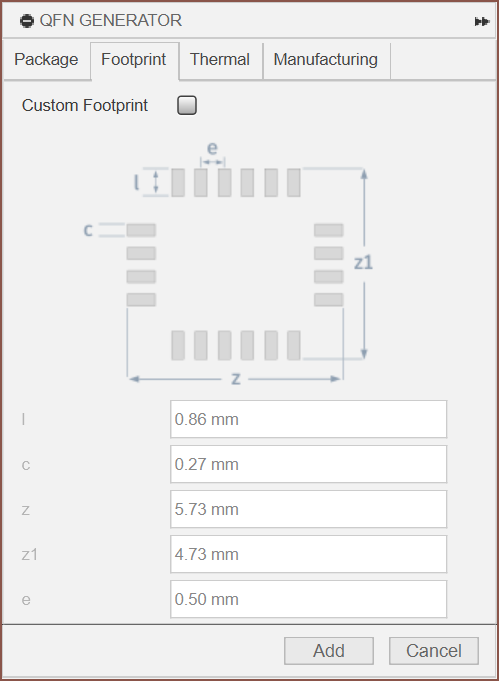Focus the l field showing 0.86 mm

click(308, 419)
